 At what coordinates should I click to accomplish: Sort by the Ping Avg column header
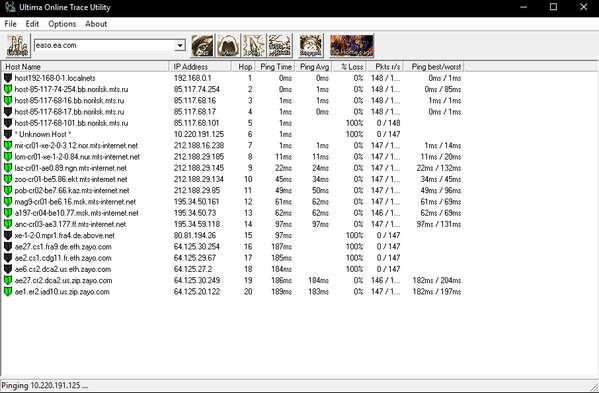tap(313, 67)
